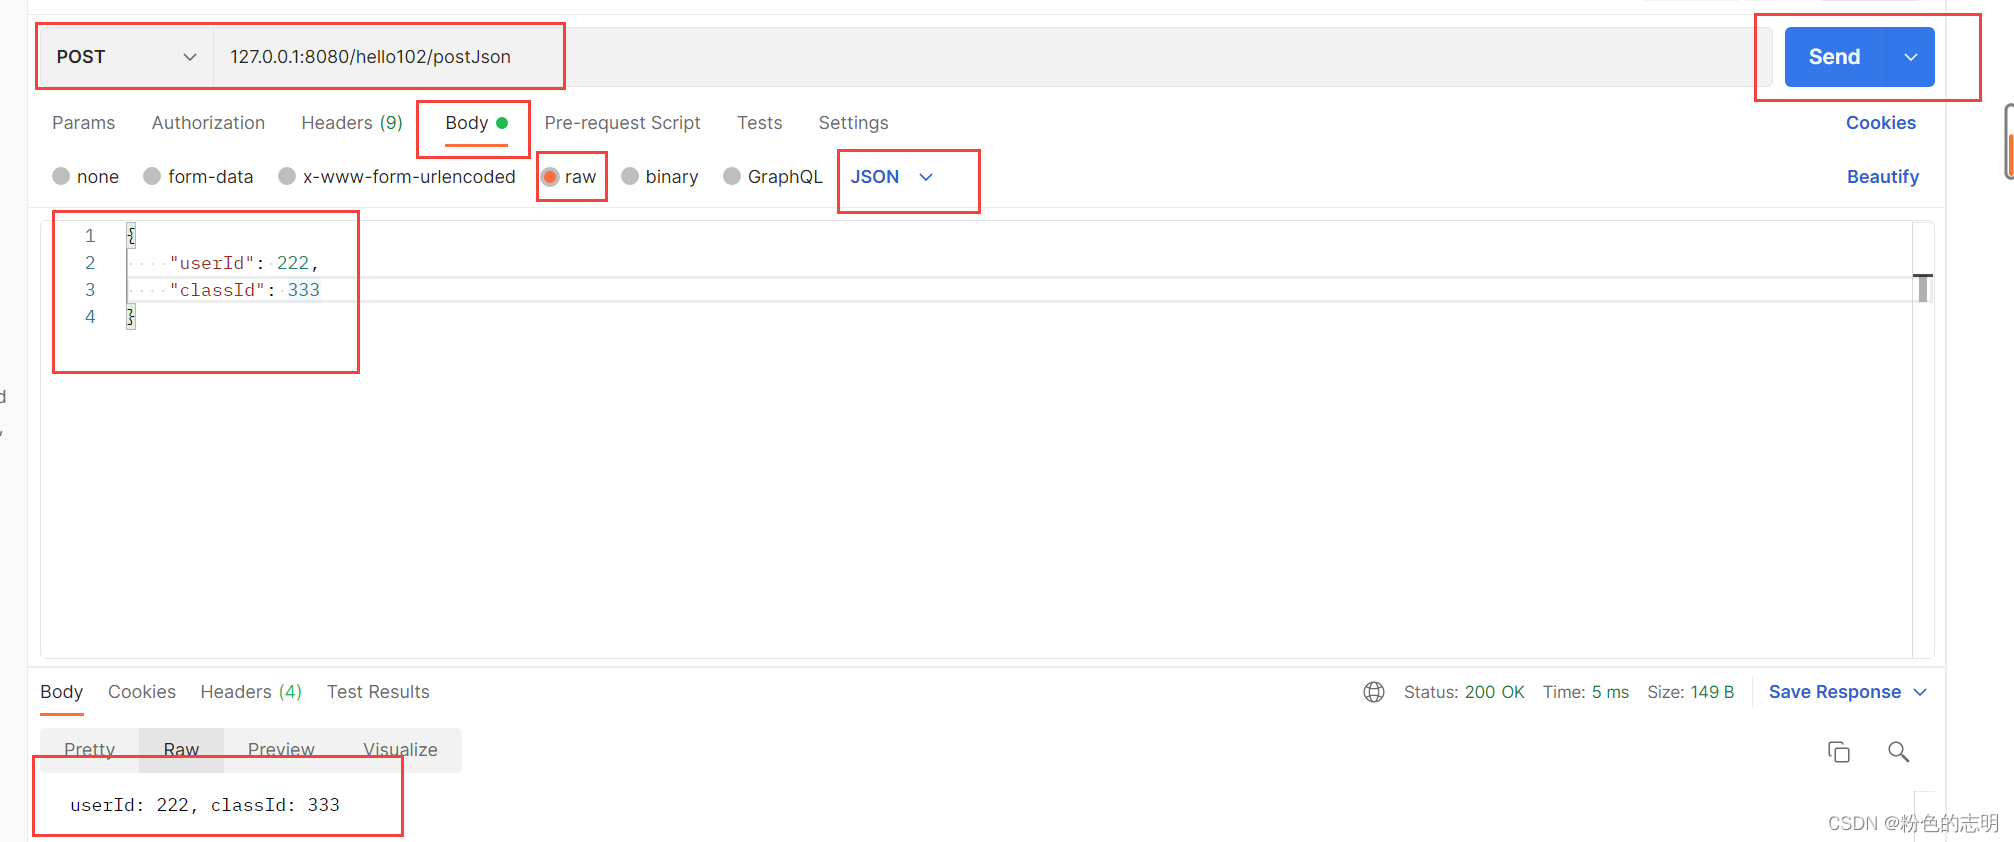Select the binary body type radio
Image resolution: width=2014 pixels, height=842 pixels.
click(x=630, y=176)
